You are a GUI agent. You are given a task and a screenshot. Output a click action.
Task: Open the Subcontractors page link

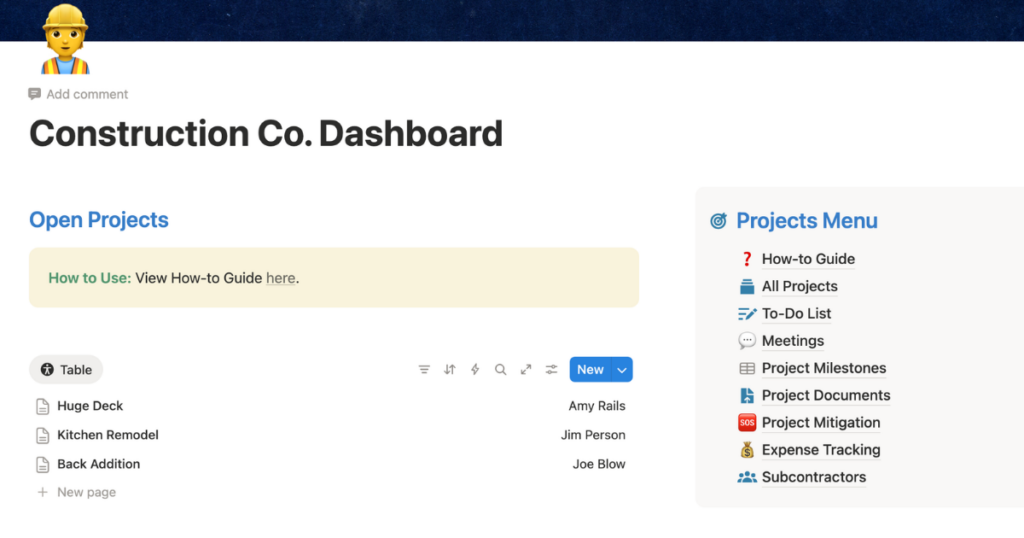click(813, 477)
